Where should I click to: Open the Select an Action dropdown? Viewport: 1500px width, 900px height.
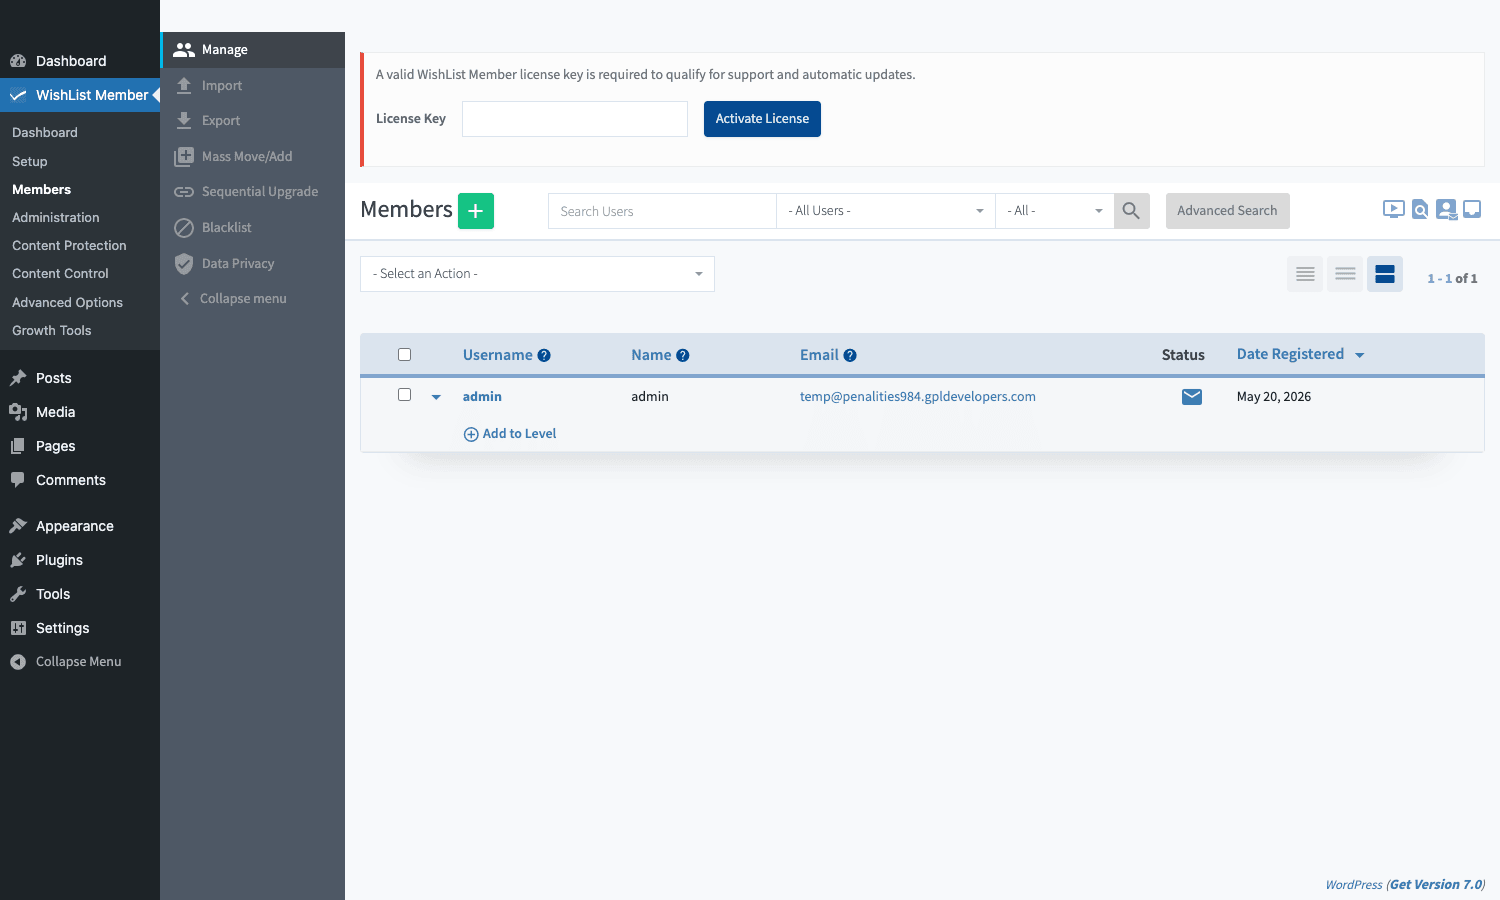537,274
